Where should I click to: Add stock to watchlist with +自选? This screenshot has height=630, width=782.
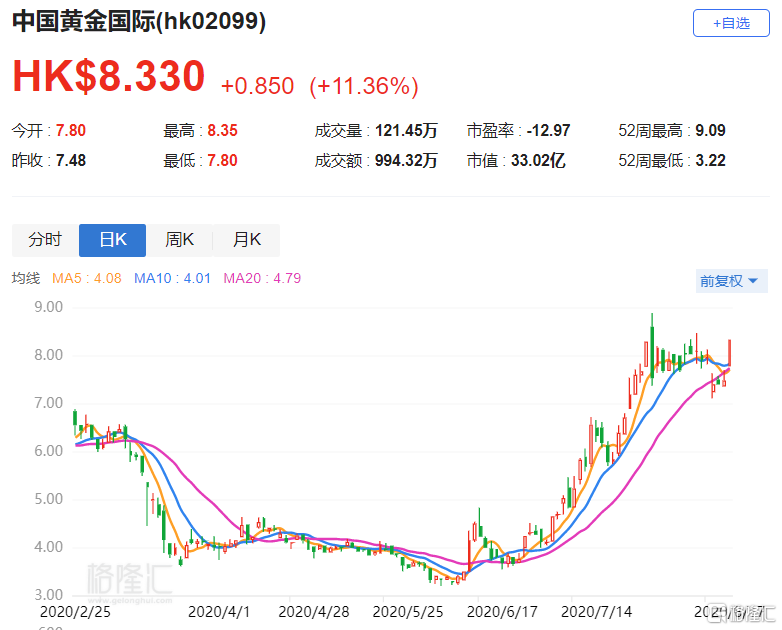pyautogui.click(x=731, y=23)
